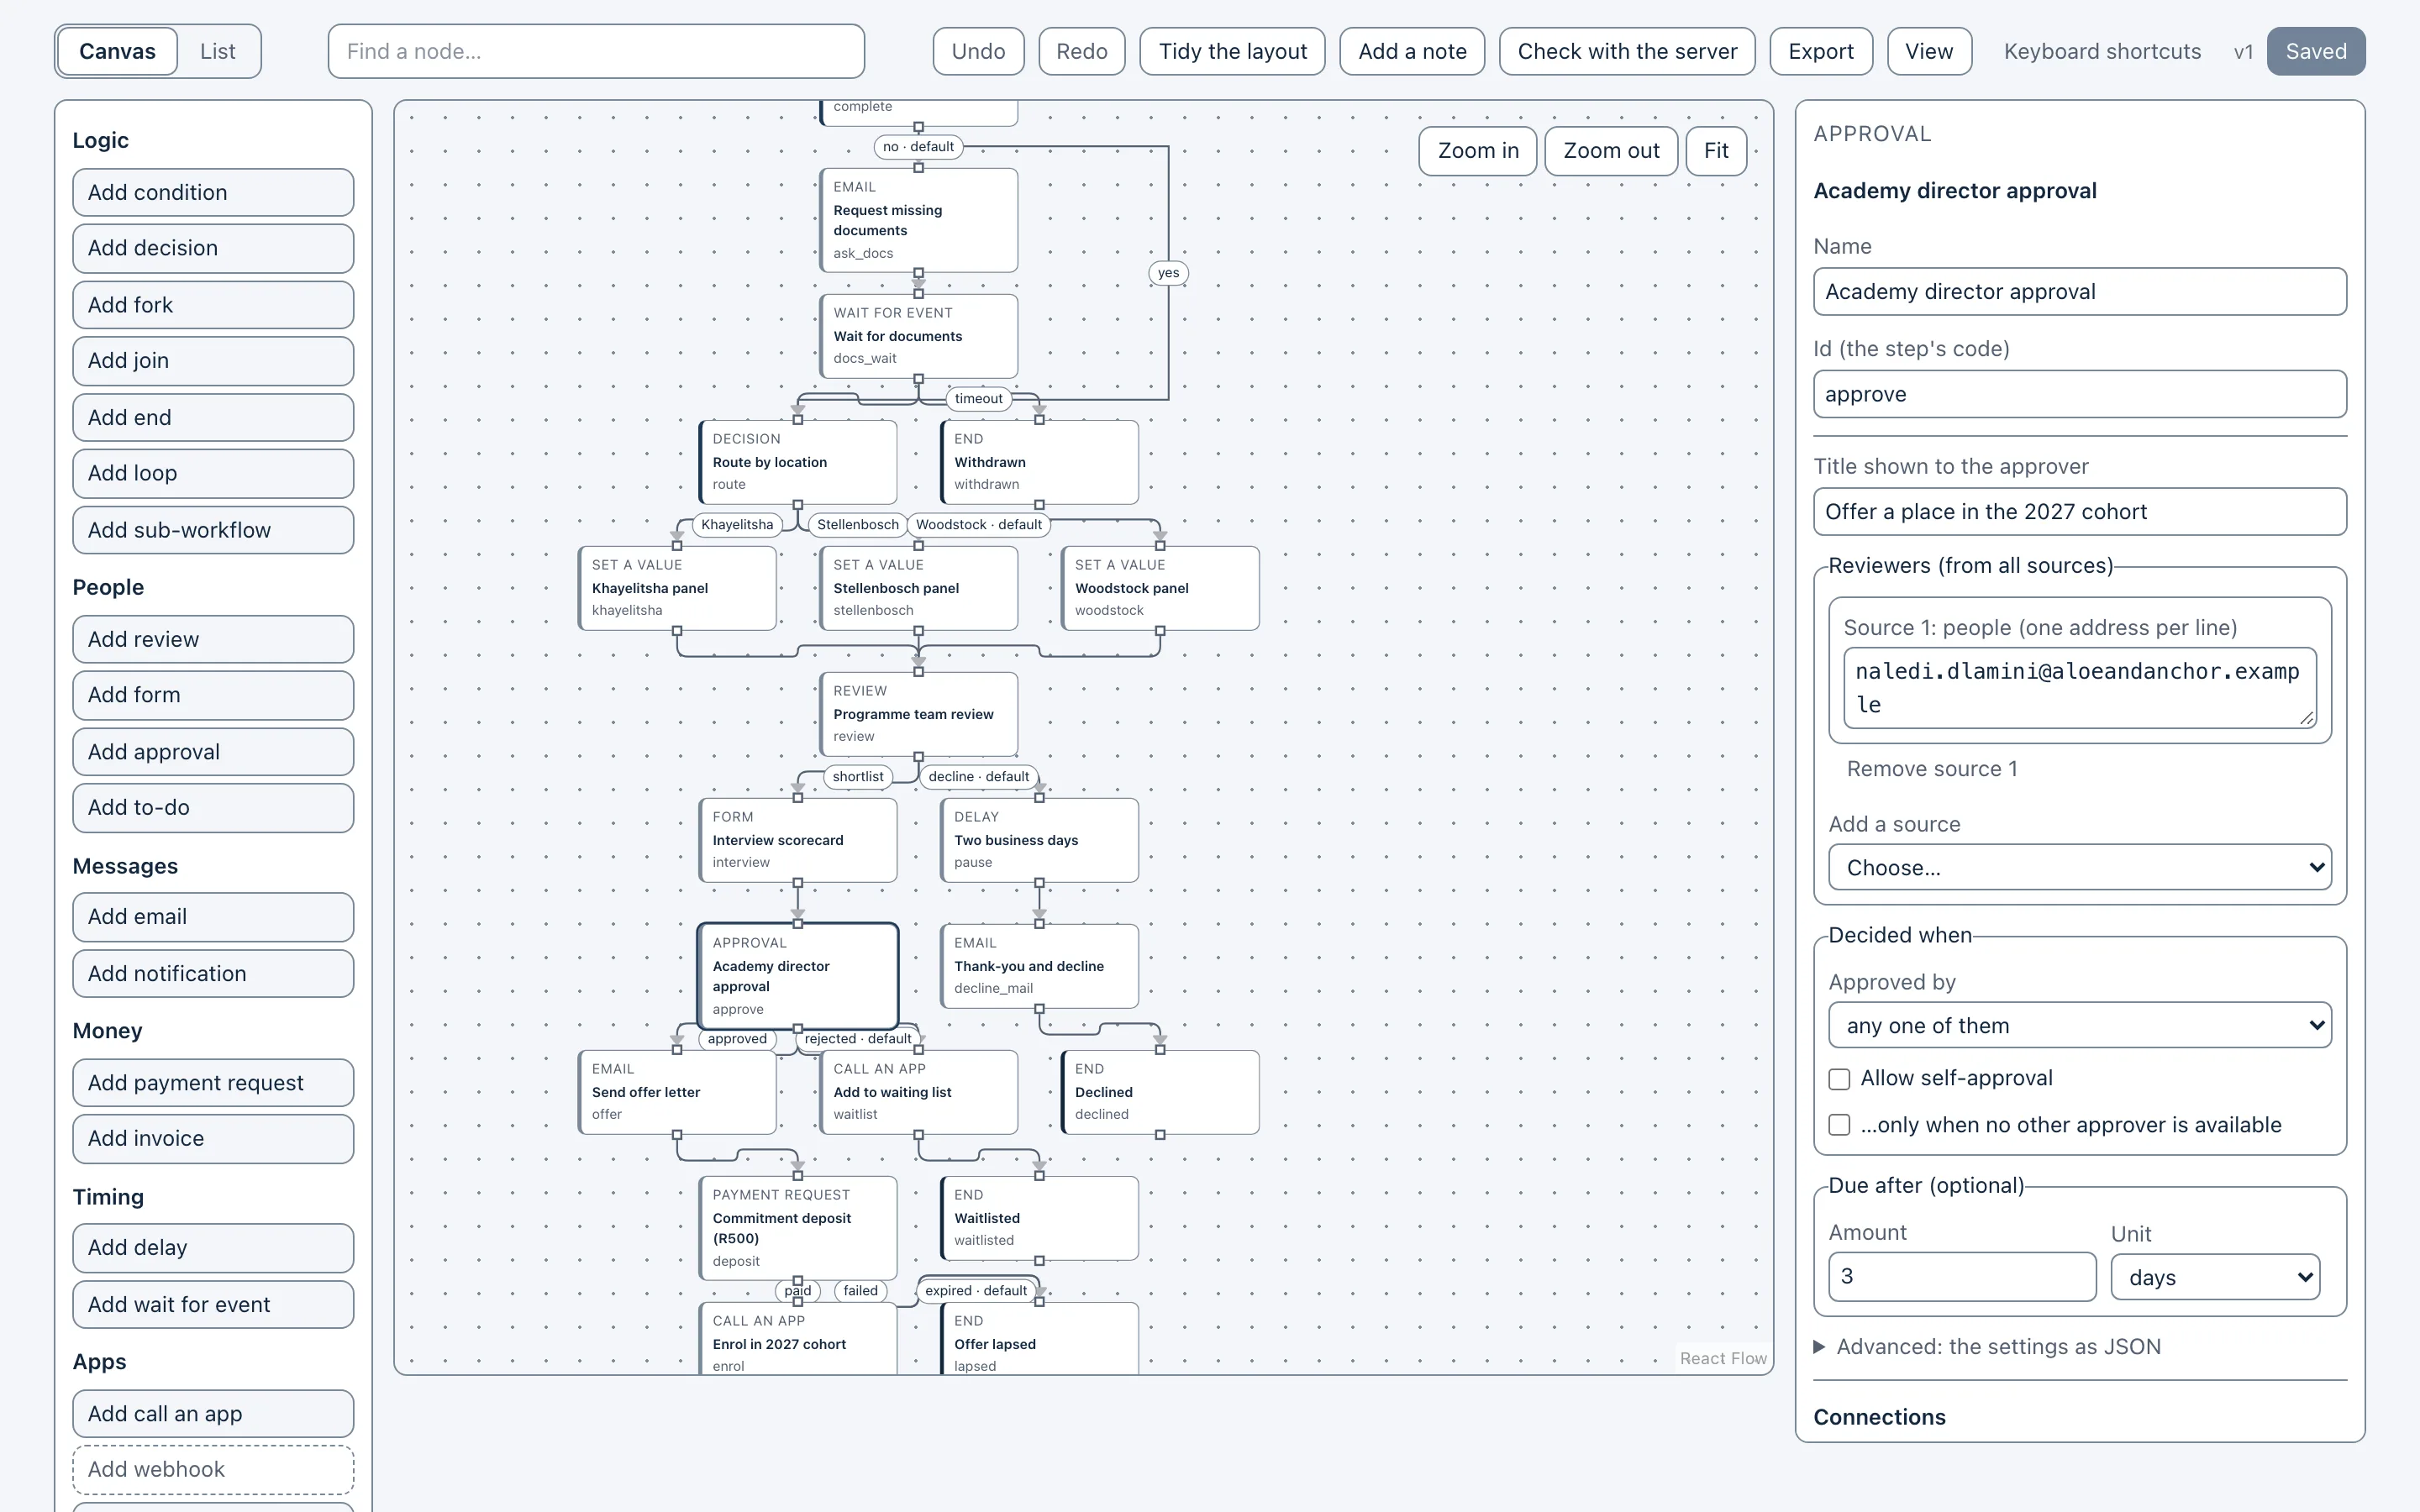
Task: Toggle Allow self-approval checkbox
Action: pyautogui.click(x=1839, y=1079)
